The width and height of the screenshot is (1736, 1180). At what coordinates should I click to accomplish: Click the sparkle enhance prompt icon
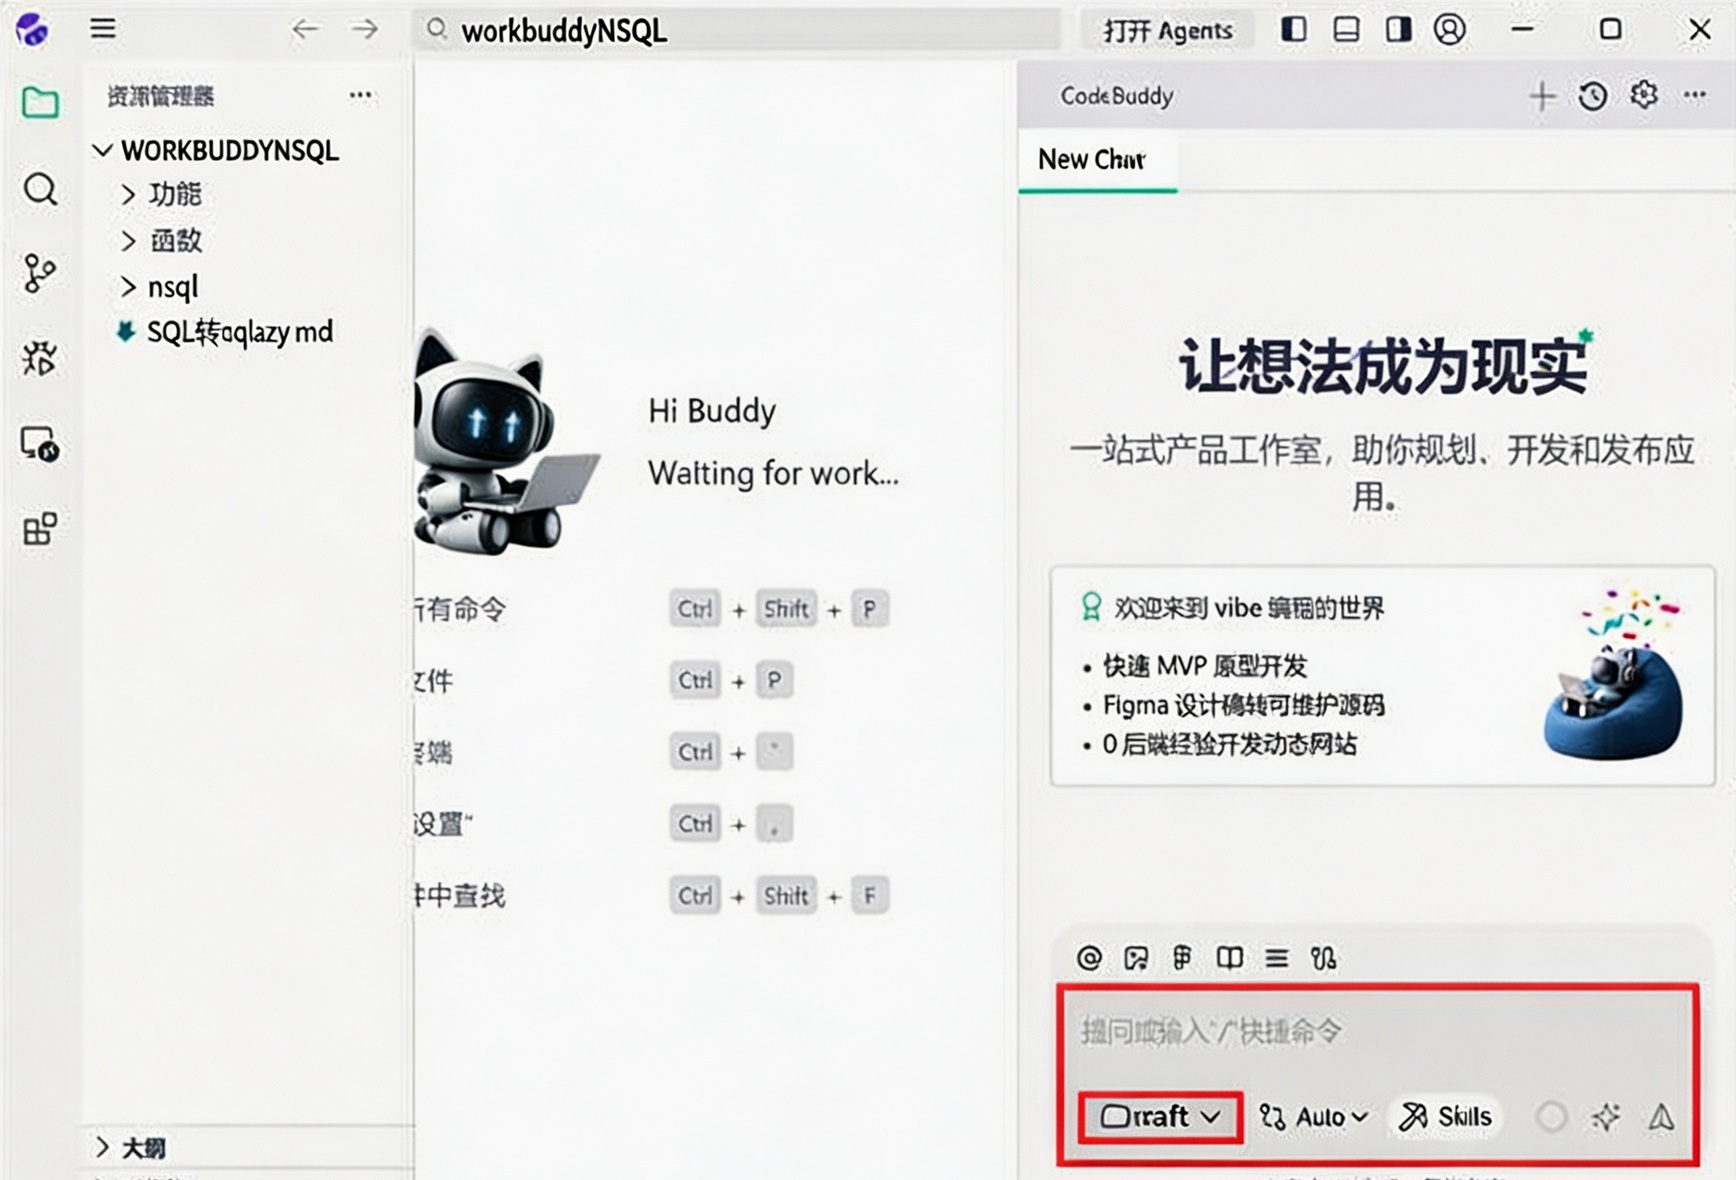pyautogui.click(x=1606, y=1116)
